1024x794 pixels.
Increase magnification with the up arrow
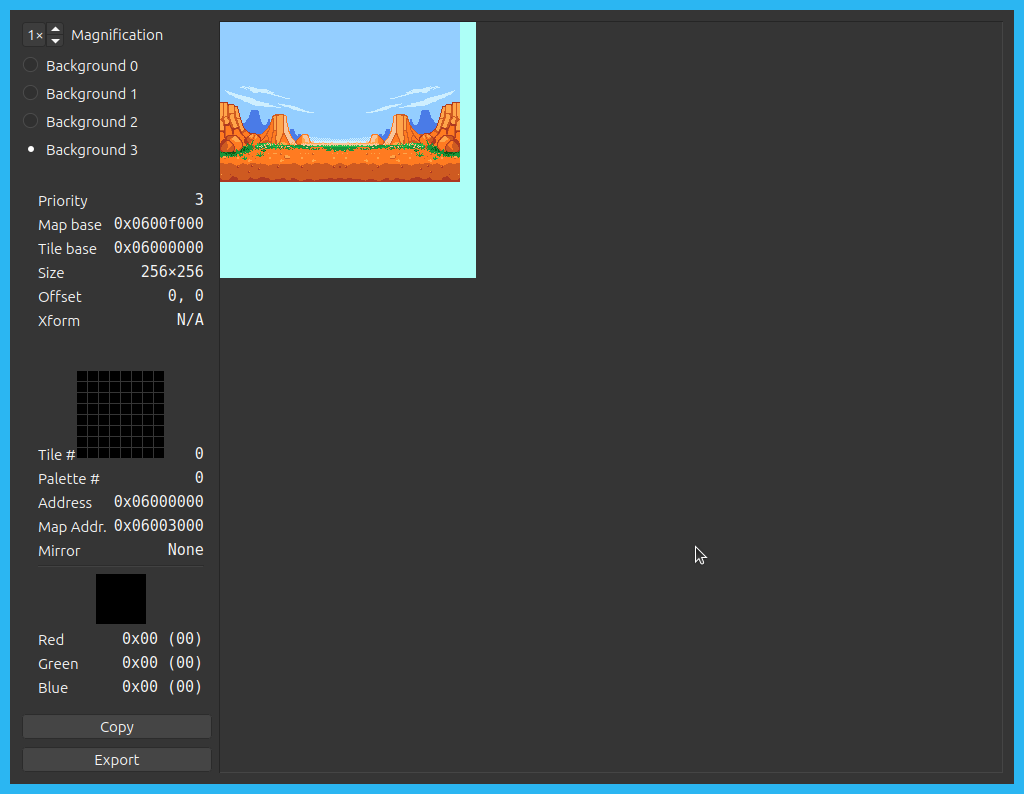[x=55, y=29]
